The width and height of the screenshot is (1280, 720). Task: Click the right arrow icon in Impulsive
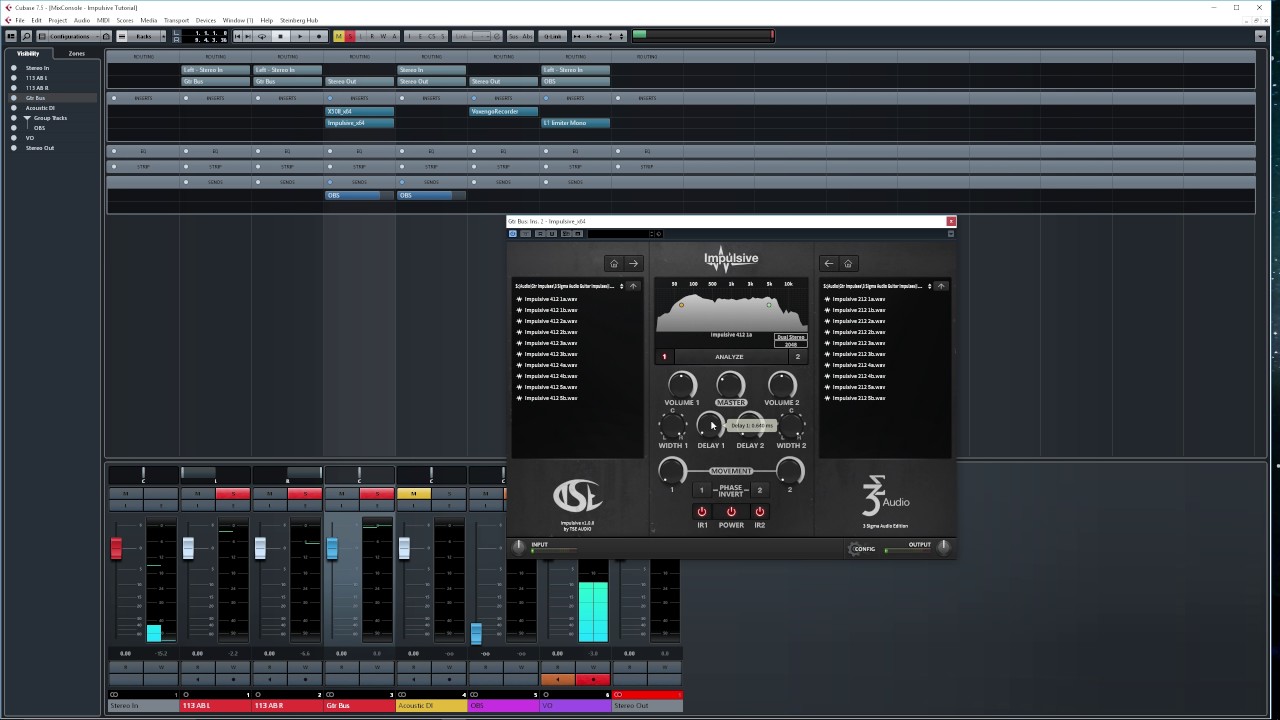[x=633, y=263]
